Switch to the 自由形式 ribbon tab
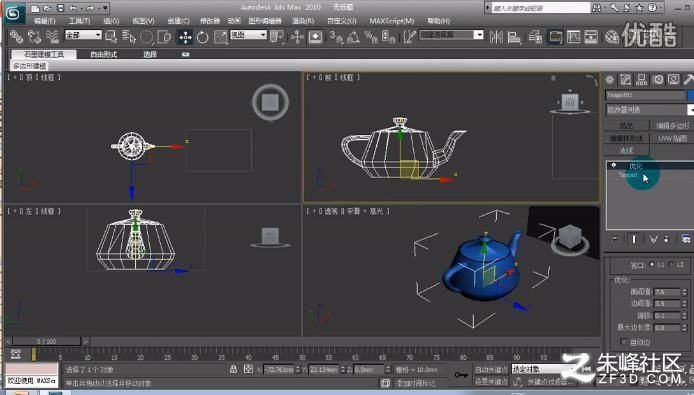Screen dimensions: 694x395 pyautogui.click(x=104, y=54)
